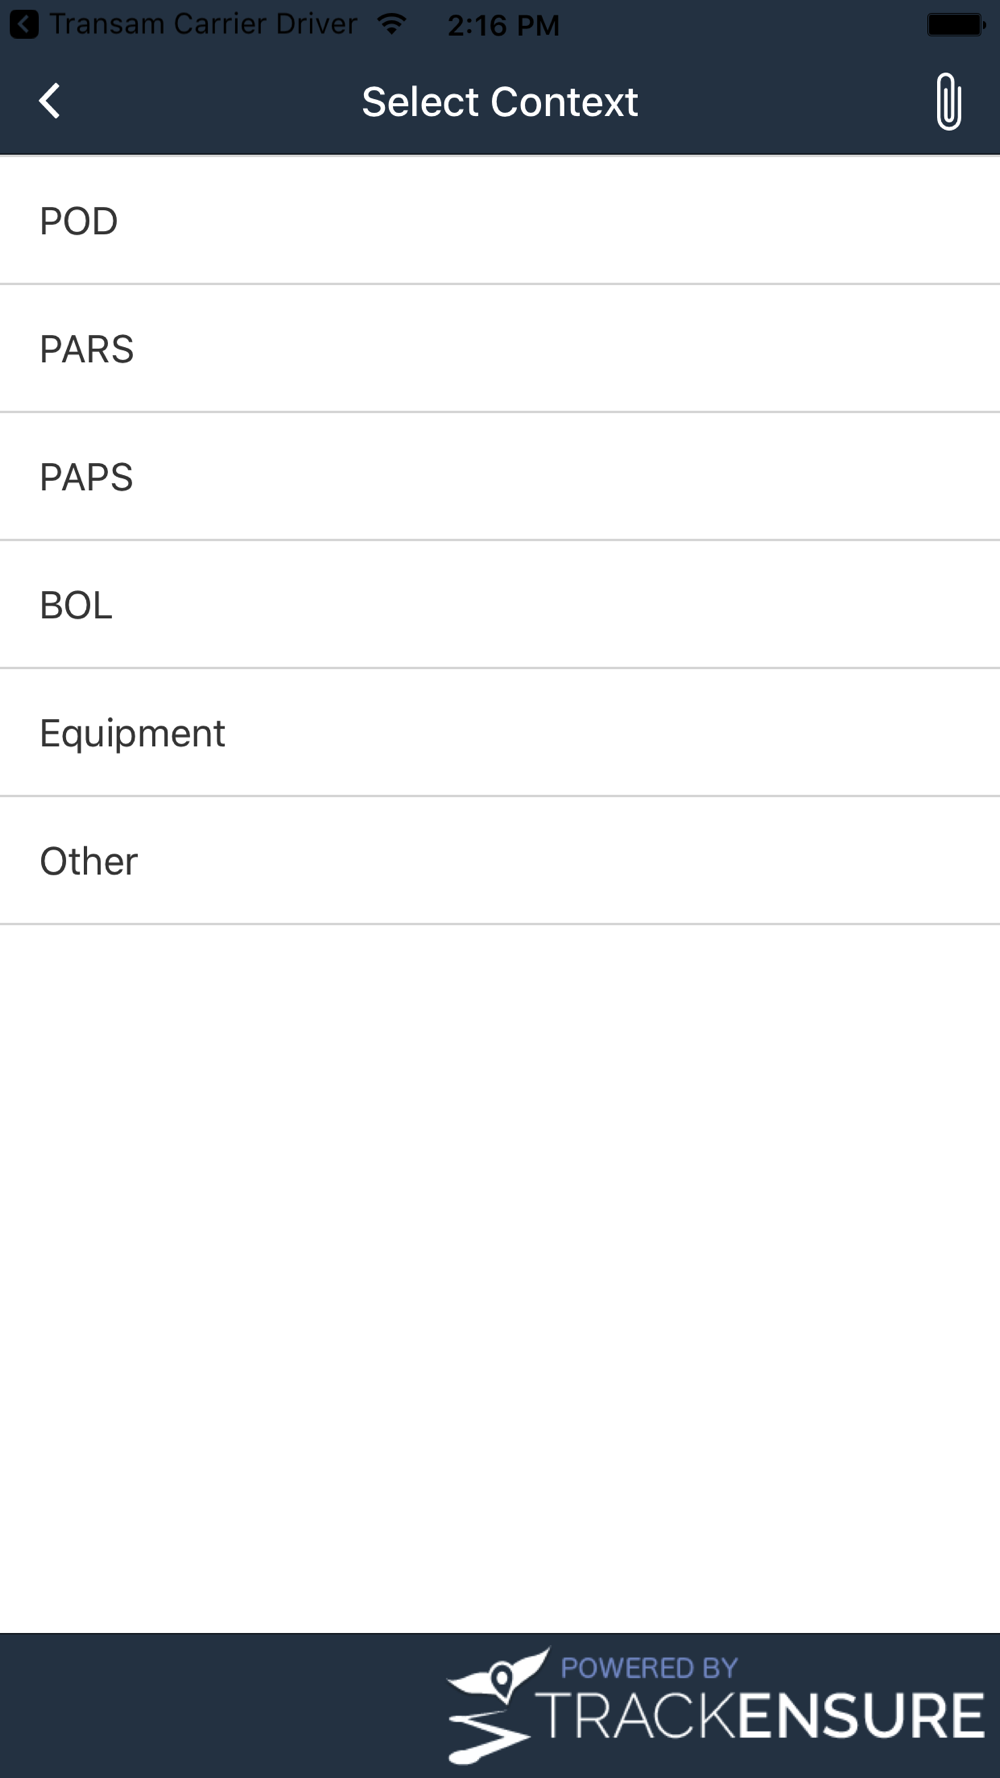Pick the PAPS context option
The height and width of the screenshot is (1778, 1000).
500,477
